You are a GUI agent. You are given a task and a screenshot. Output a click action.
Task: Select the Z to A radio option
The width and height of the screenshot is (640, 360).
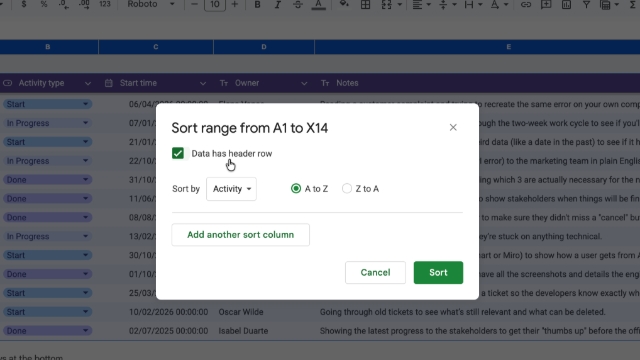click(347, 189)
